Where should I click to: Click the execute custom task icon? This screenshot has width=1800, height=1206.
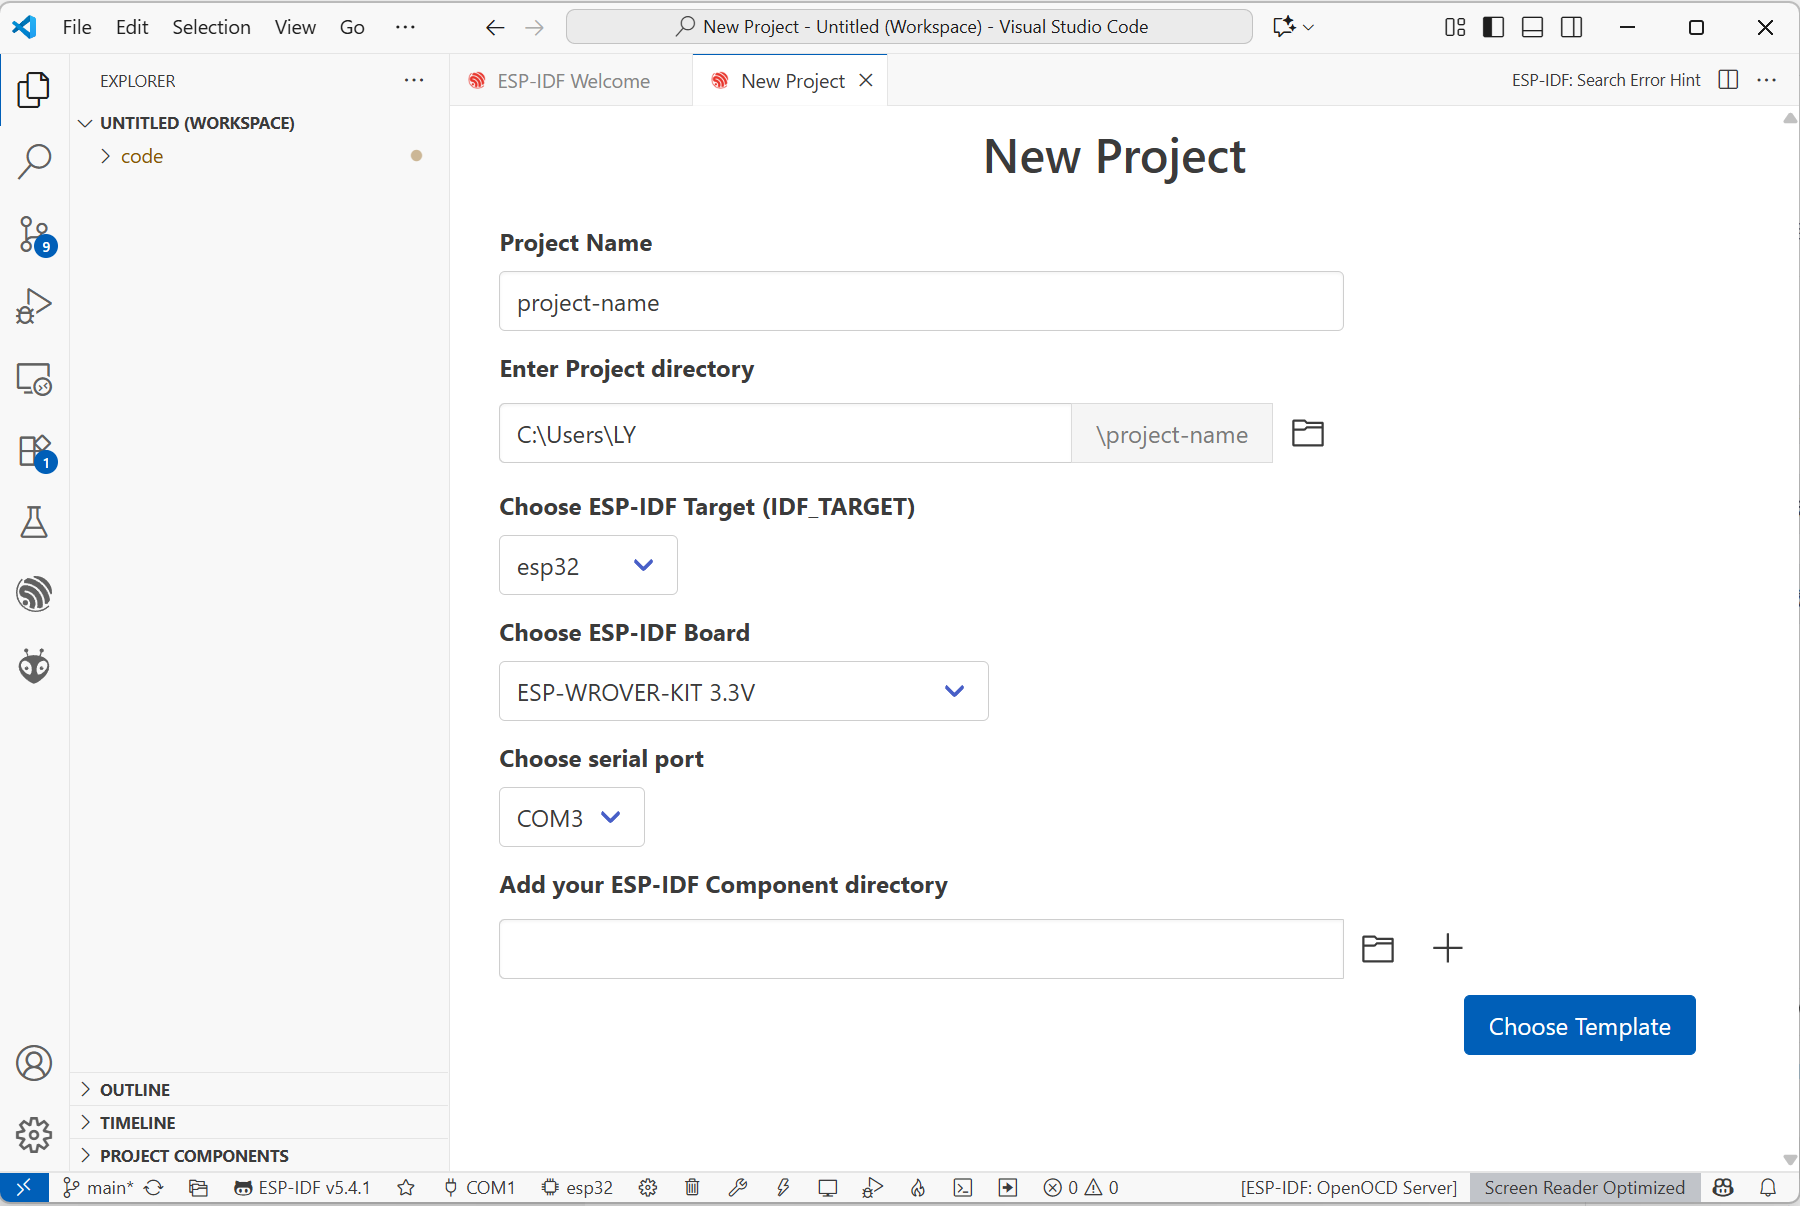(x=1008, y=1187)
